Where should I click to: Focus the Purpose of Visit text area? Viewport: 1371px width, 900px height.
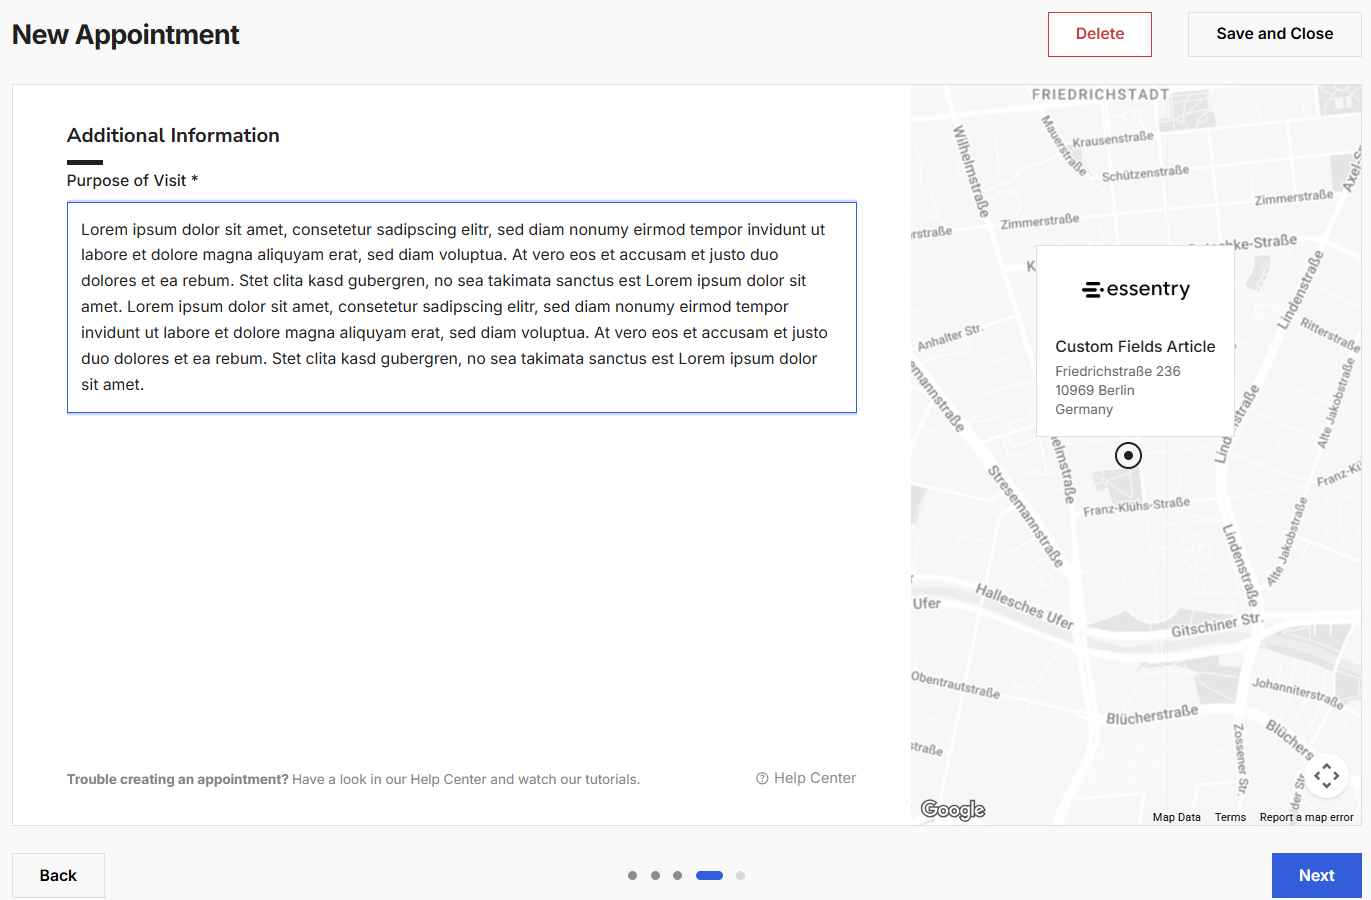[x=462, y=307]
